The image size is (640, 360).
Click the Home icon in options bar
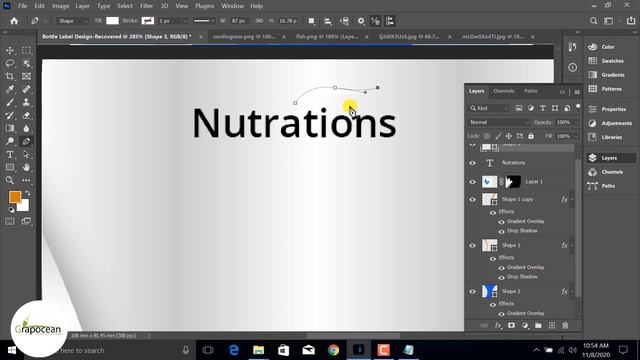[x=14, y=21]
